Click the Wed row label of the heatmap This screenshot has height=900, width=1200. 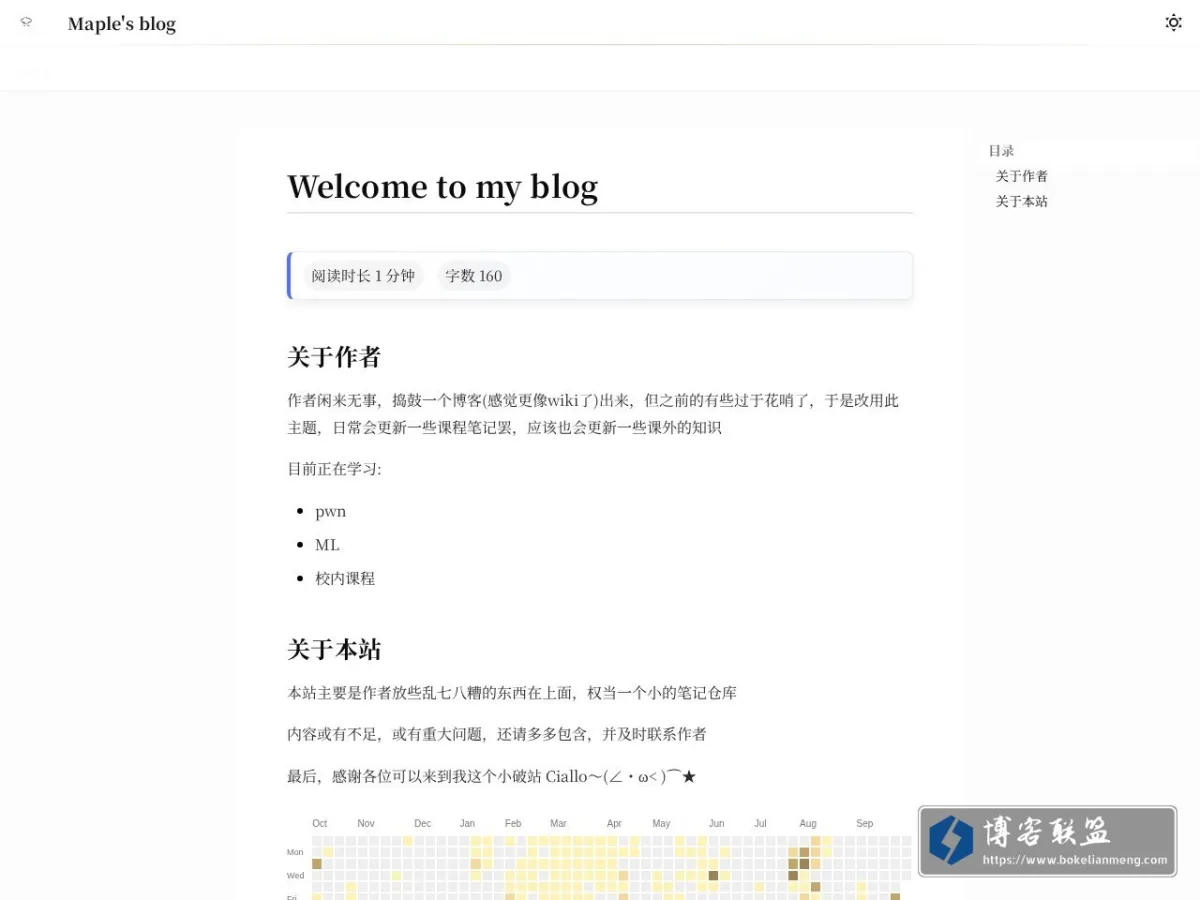pos(296,875)
